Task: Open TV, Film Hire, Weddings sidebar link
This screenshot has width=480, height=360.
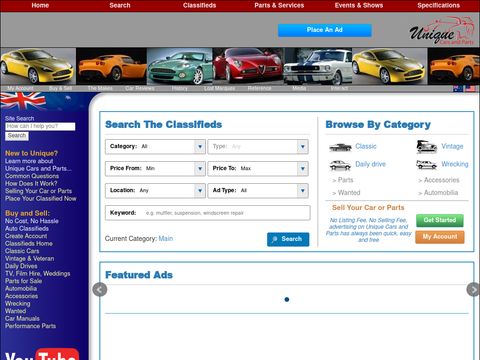Action: tap(38, 274)
